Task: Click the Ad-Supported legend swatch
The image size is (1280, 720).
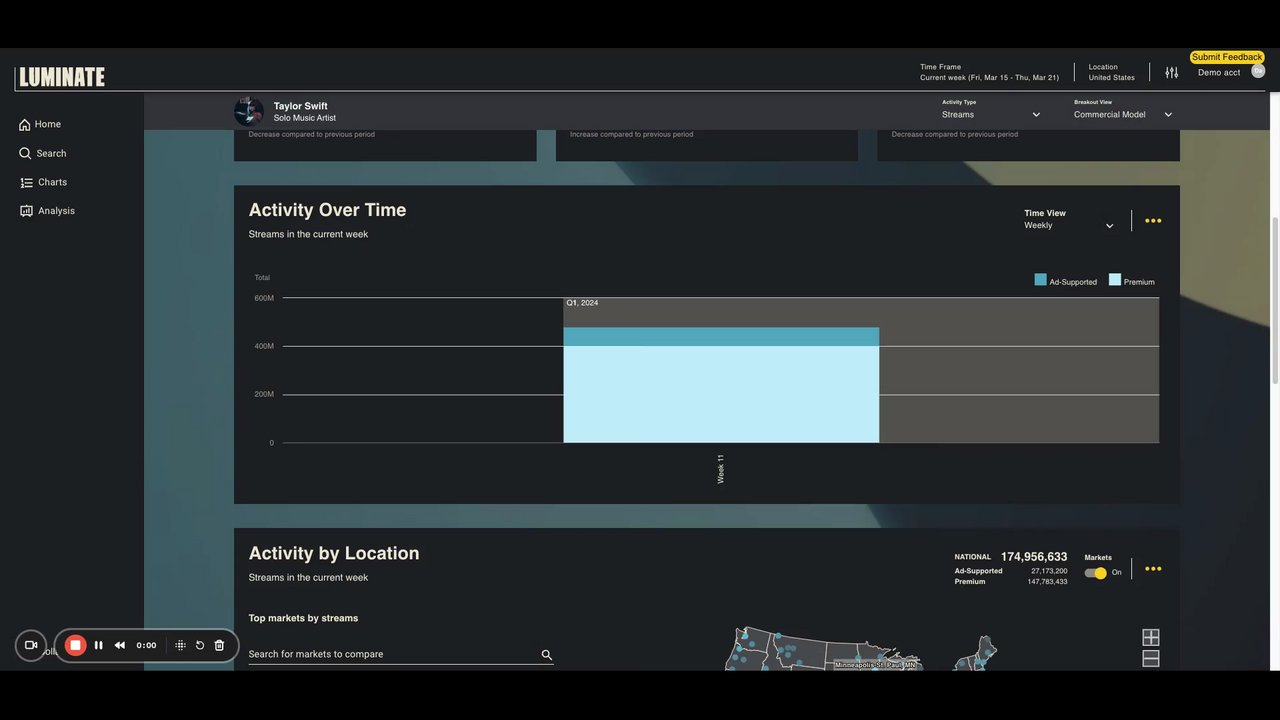Action: click(x=1041, y=280)
